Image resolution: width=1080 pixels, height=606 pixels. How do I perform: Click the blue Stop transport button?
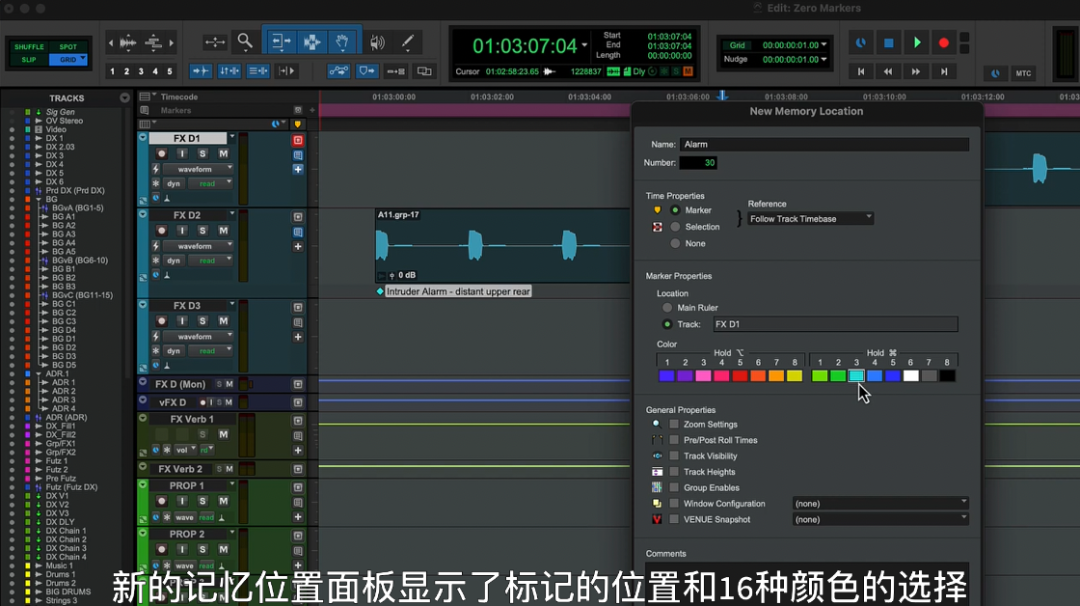point(888,43)
